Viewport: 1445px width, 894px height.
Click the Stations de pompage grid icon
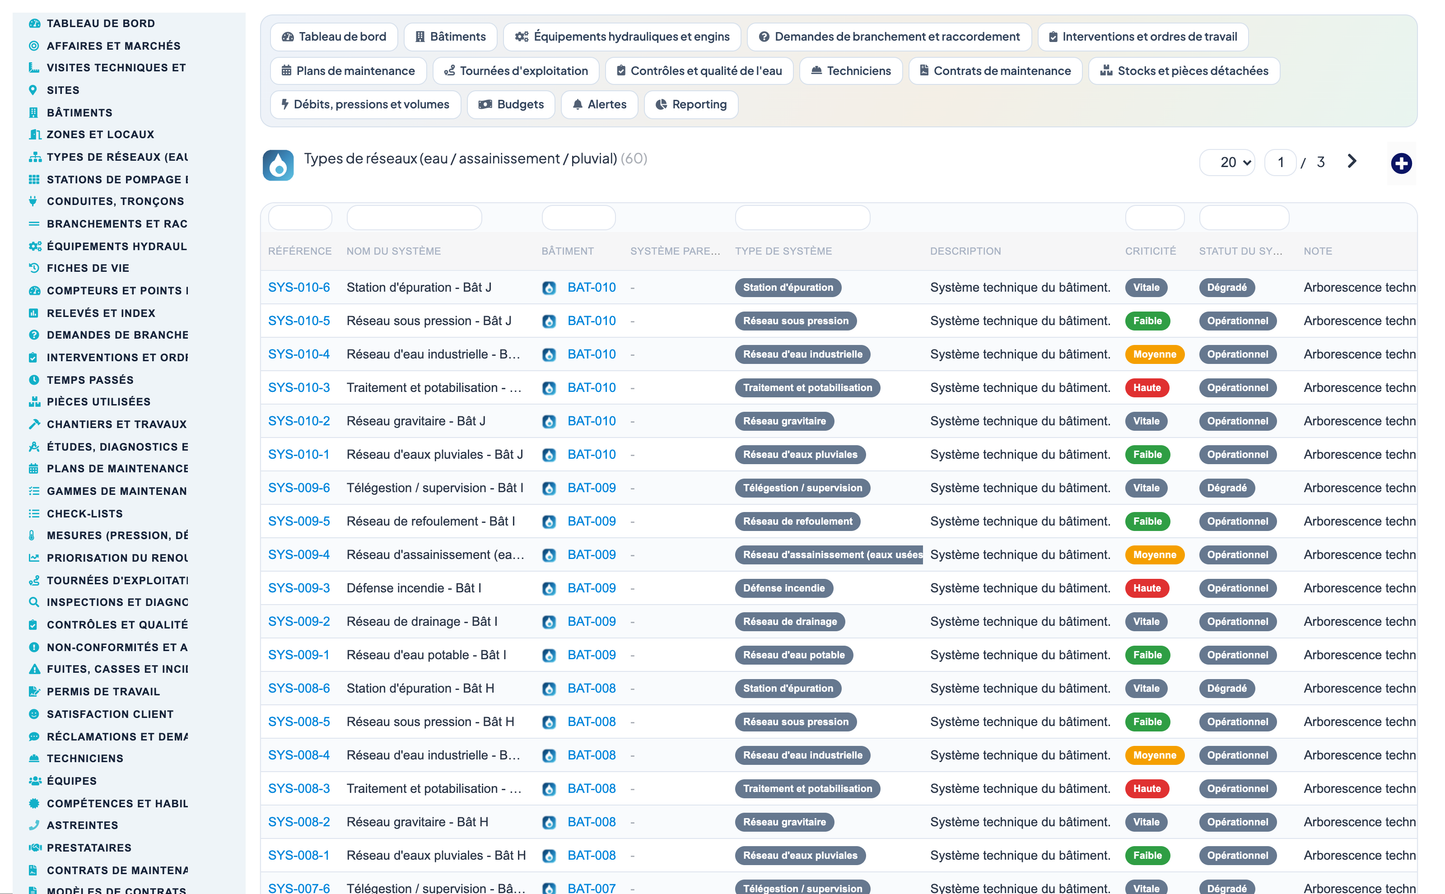pos(34,179)
